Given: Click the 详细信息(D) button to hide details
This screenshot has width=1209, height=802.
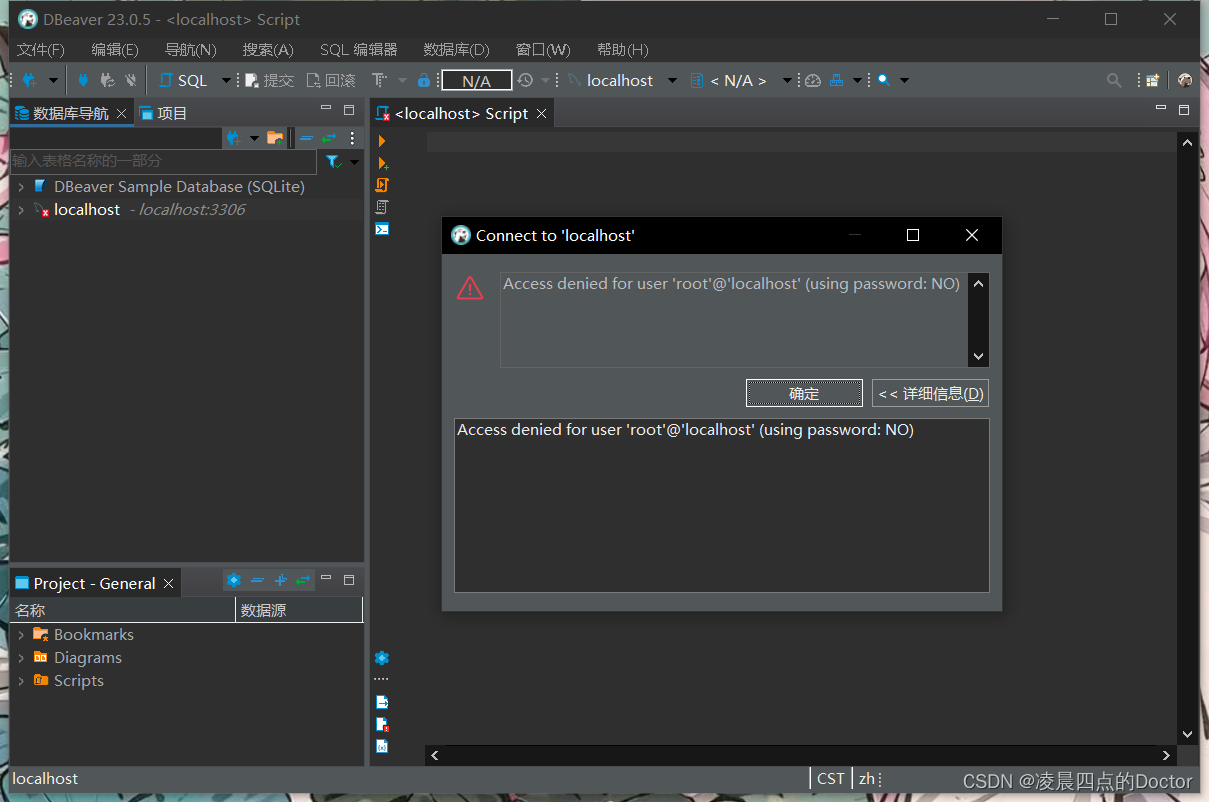Looking at the screenshot, I should (930, 392).
